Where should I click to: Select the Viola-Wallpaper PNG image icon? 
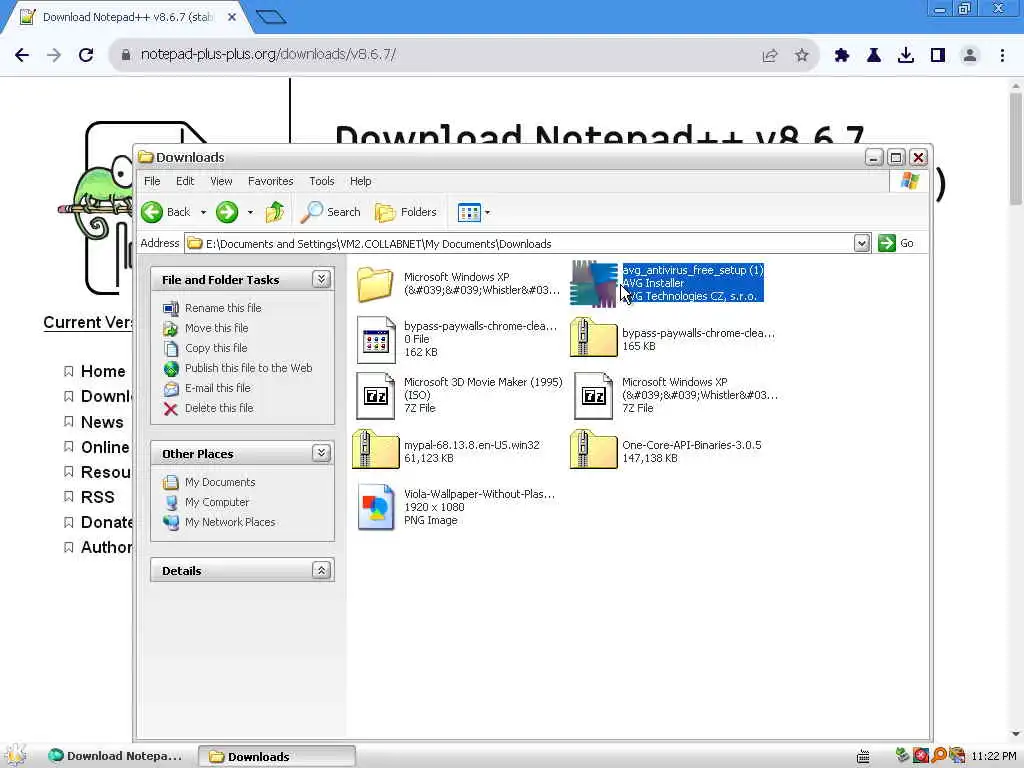click(376, 507)
